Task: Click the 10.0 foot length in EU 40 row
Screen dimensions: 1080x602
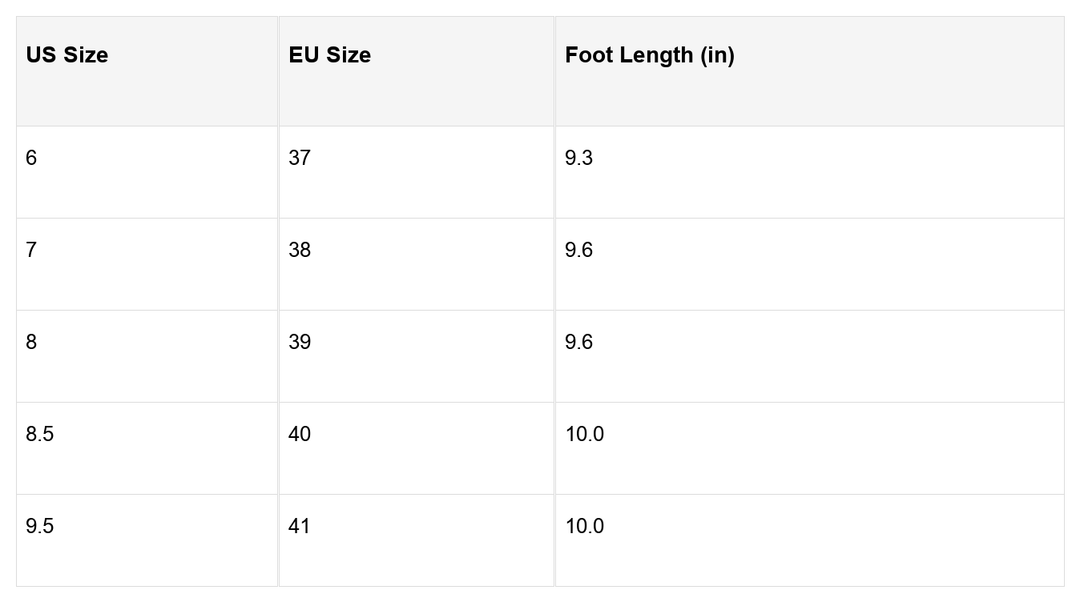Action: click(584, 434)
